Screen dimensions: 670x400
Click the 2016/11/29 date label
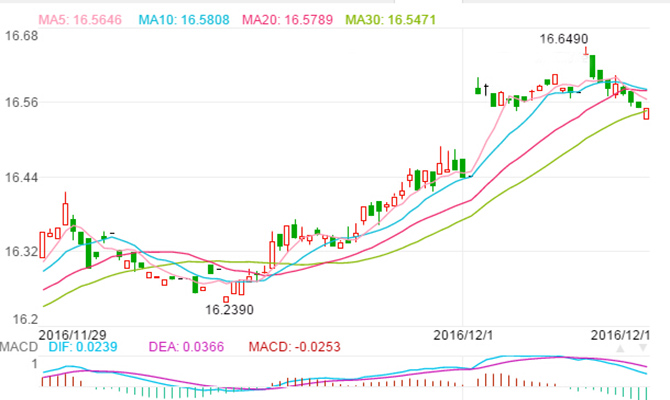click(72, 335)
